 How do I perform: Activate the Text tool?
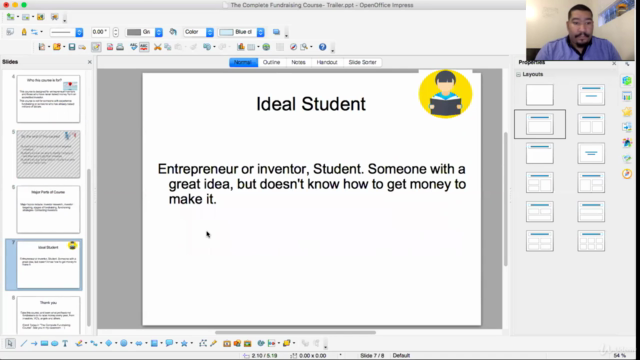pos(65,344)
